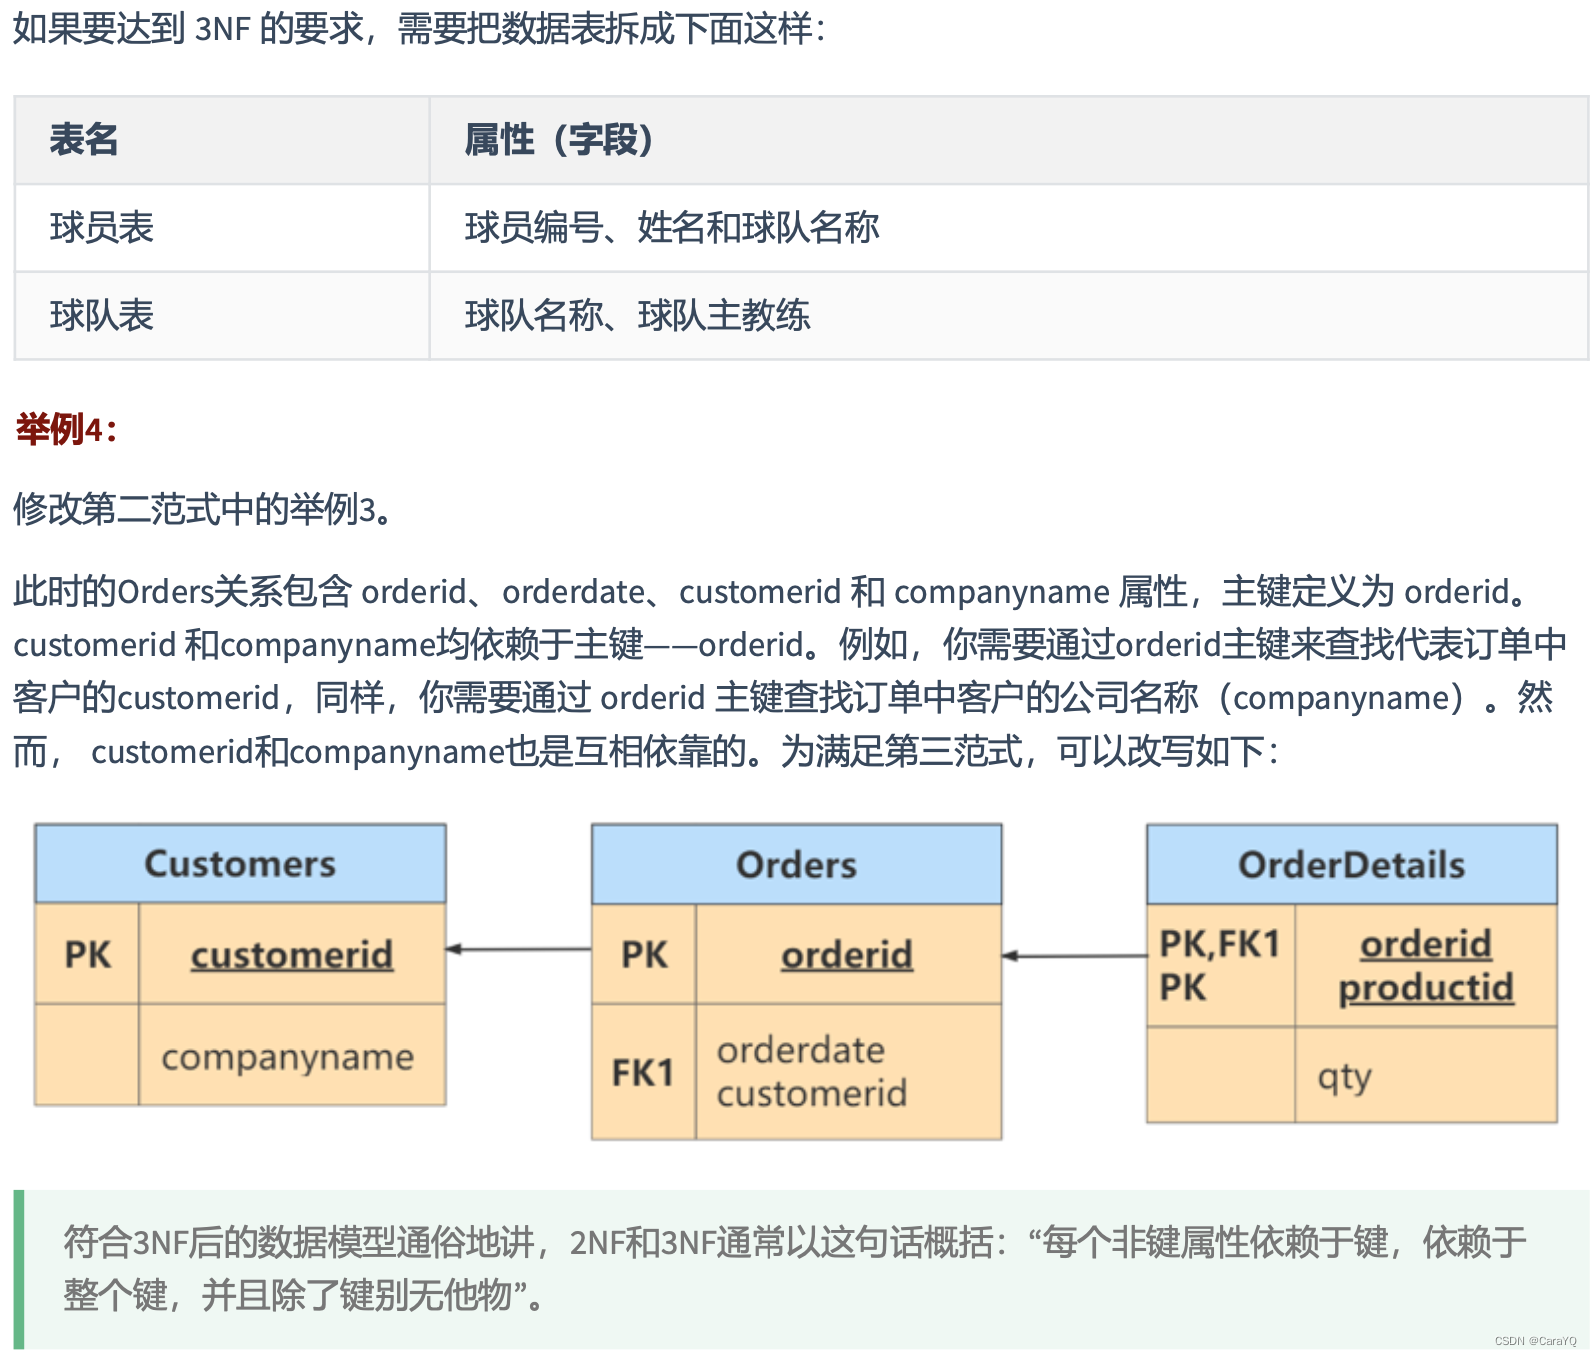Click the orderdate field in Orders
This screenshot has width=1592, height=1356.
click(x=801, y=1050)
